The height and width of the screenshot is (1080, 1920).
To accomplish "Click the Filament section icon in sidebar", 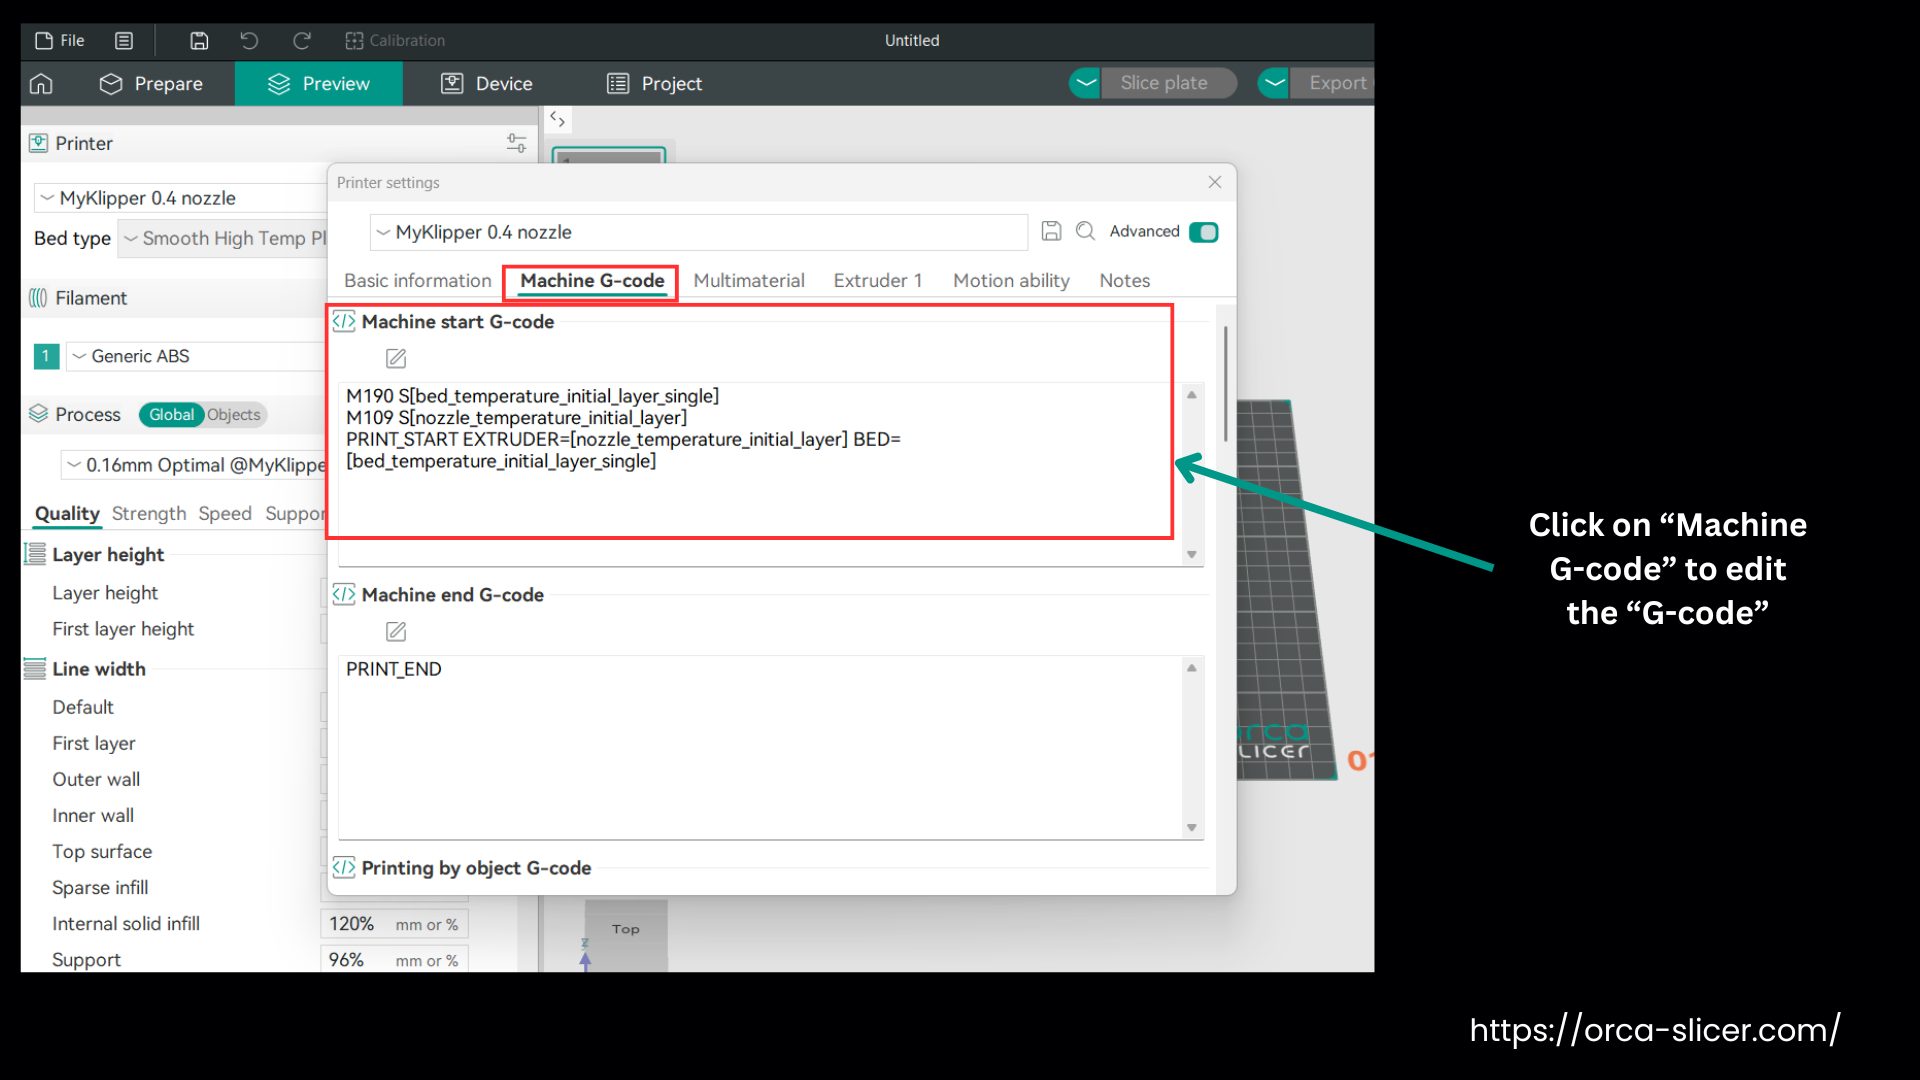I will [38, 298].
